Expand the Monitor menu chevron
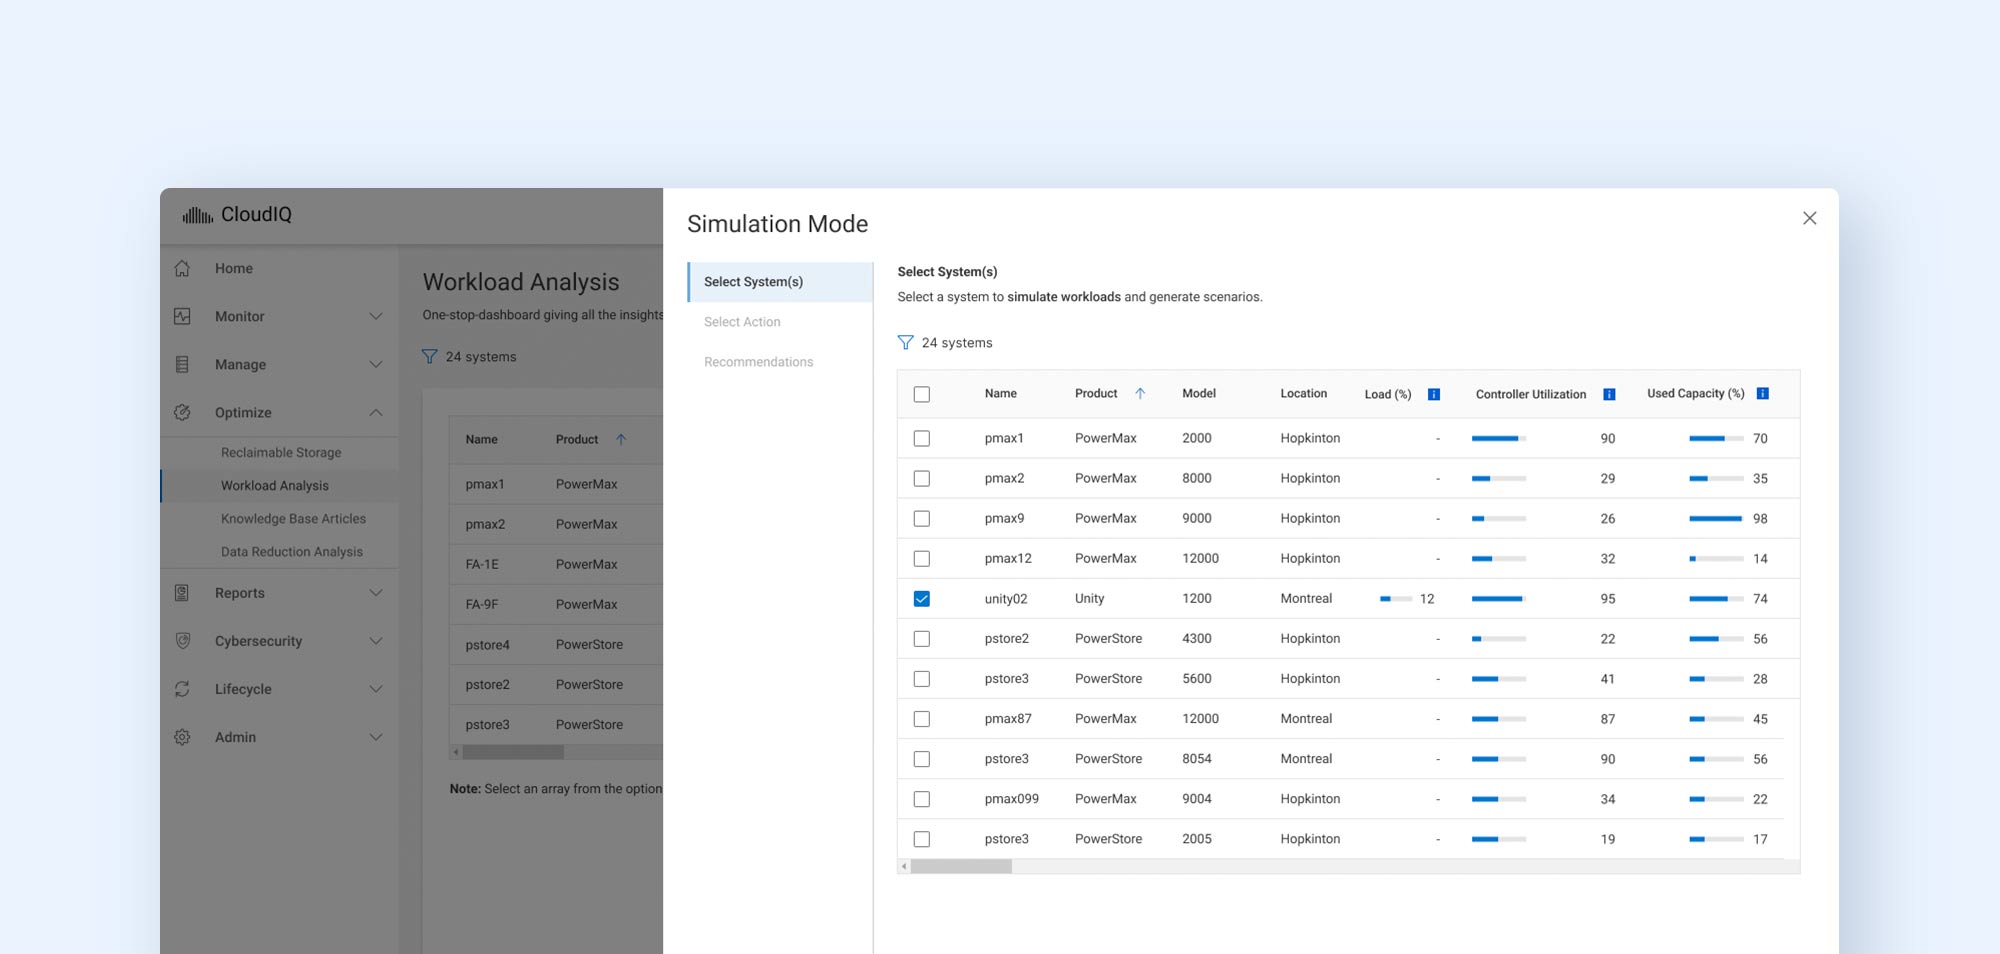 click(x=376, y=316)
